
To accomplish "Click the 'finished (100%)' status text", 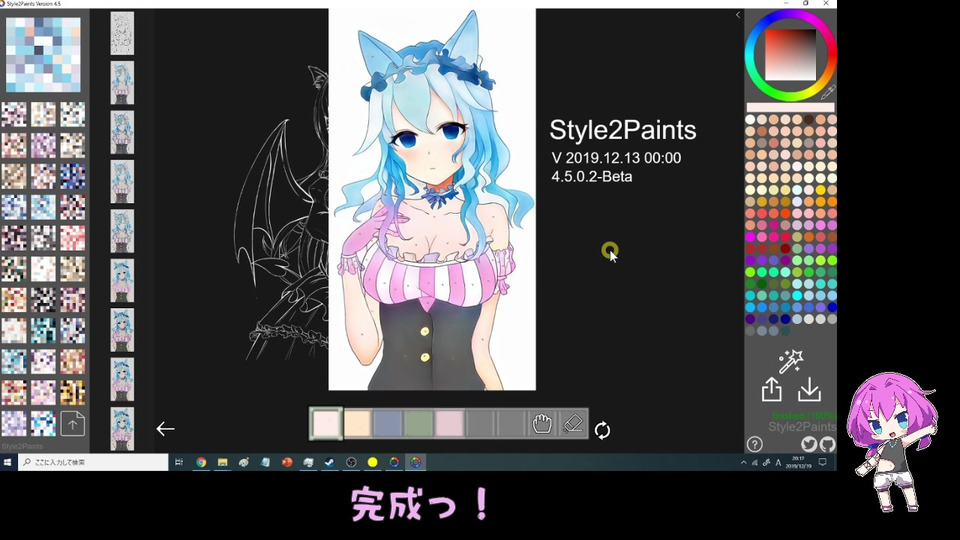I will point(804,415).
